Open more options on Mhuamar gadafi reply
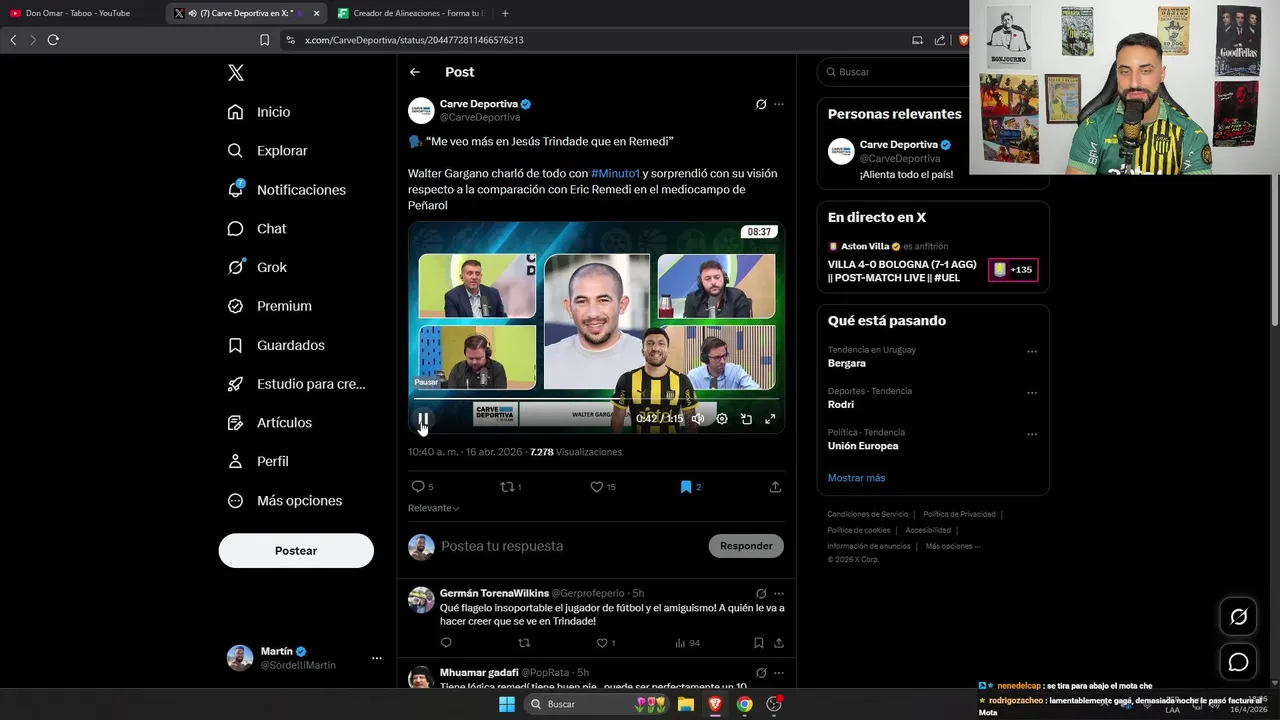 779,673
